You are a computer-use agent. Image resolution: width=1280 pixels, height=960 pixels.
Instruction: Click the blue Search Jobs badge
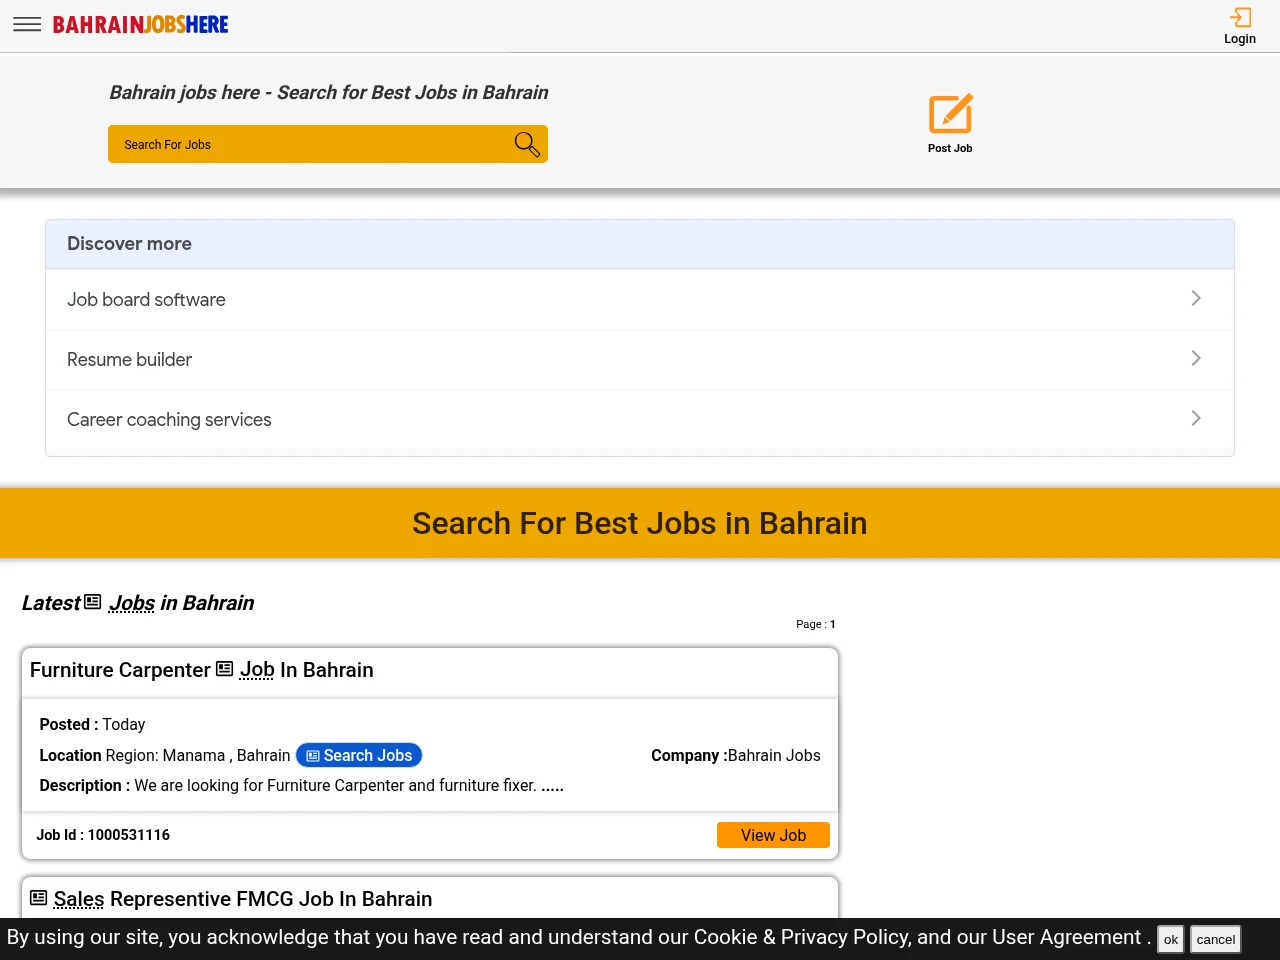(x=359, y=755)
